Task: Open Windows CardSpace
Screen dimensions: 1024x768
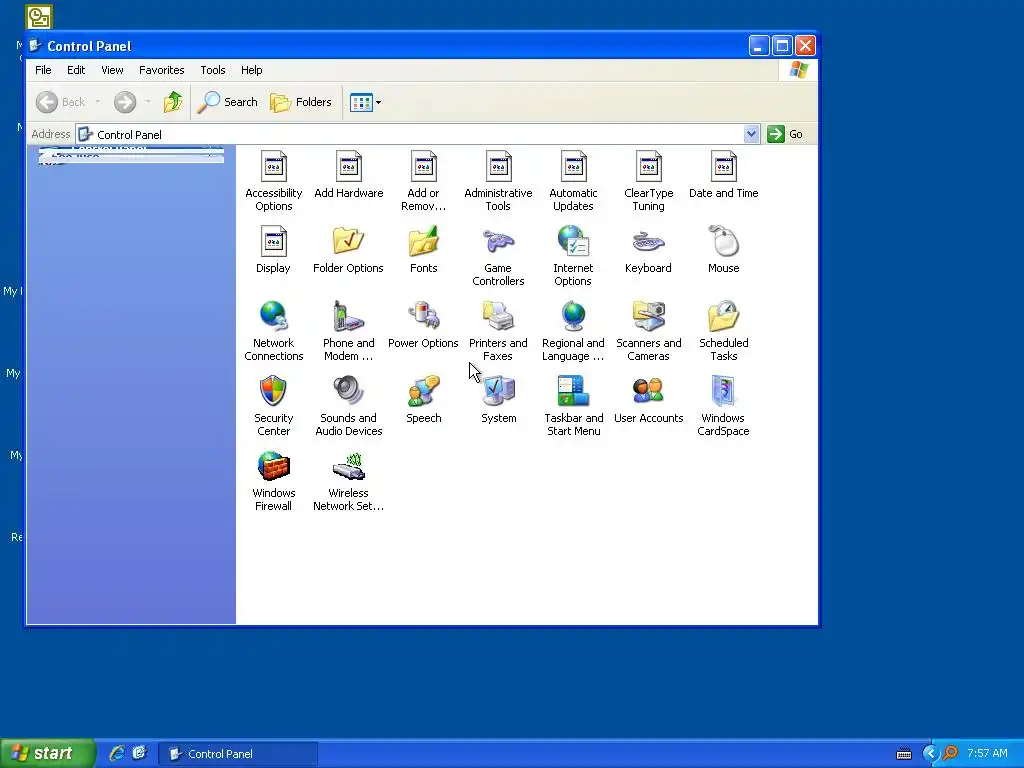Action: click(724, 391)
